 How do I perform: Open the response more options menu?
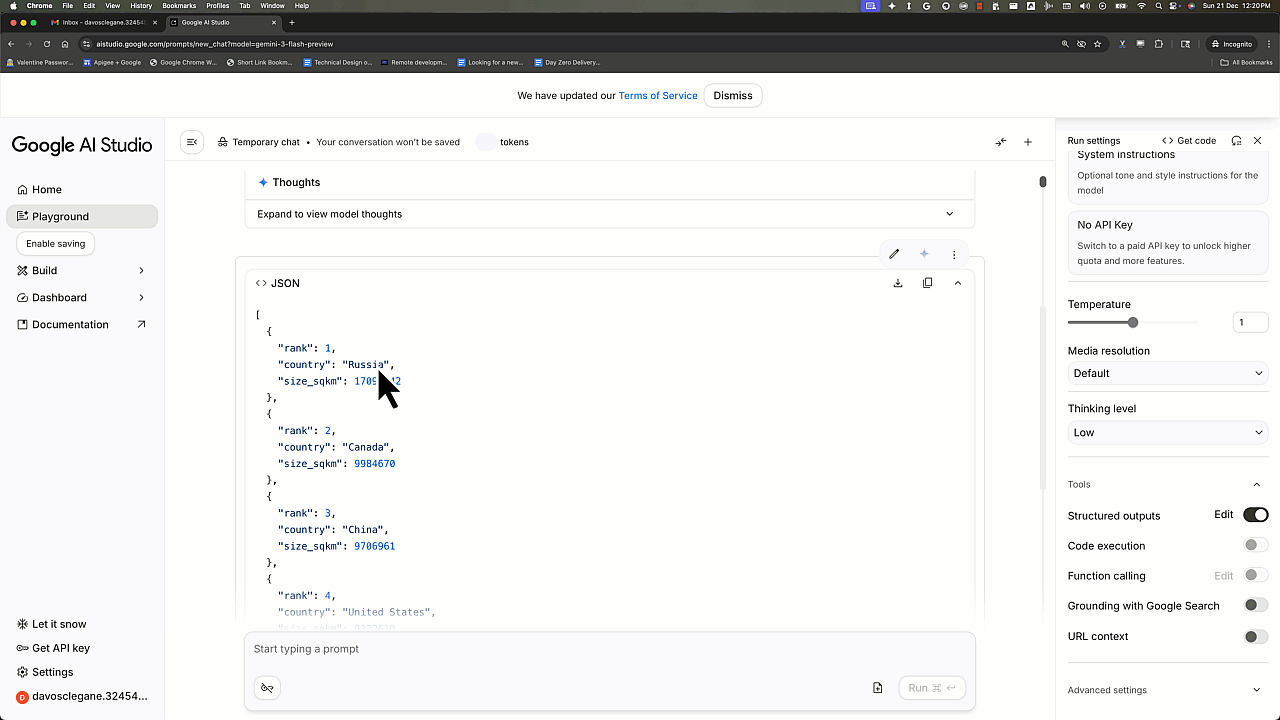click(954, 254)
